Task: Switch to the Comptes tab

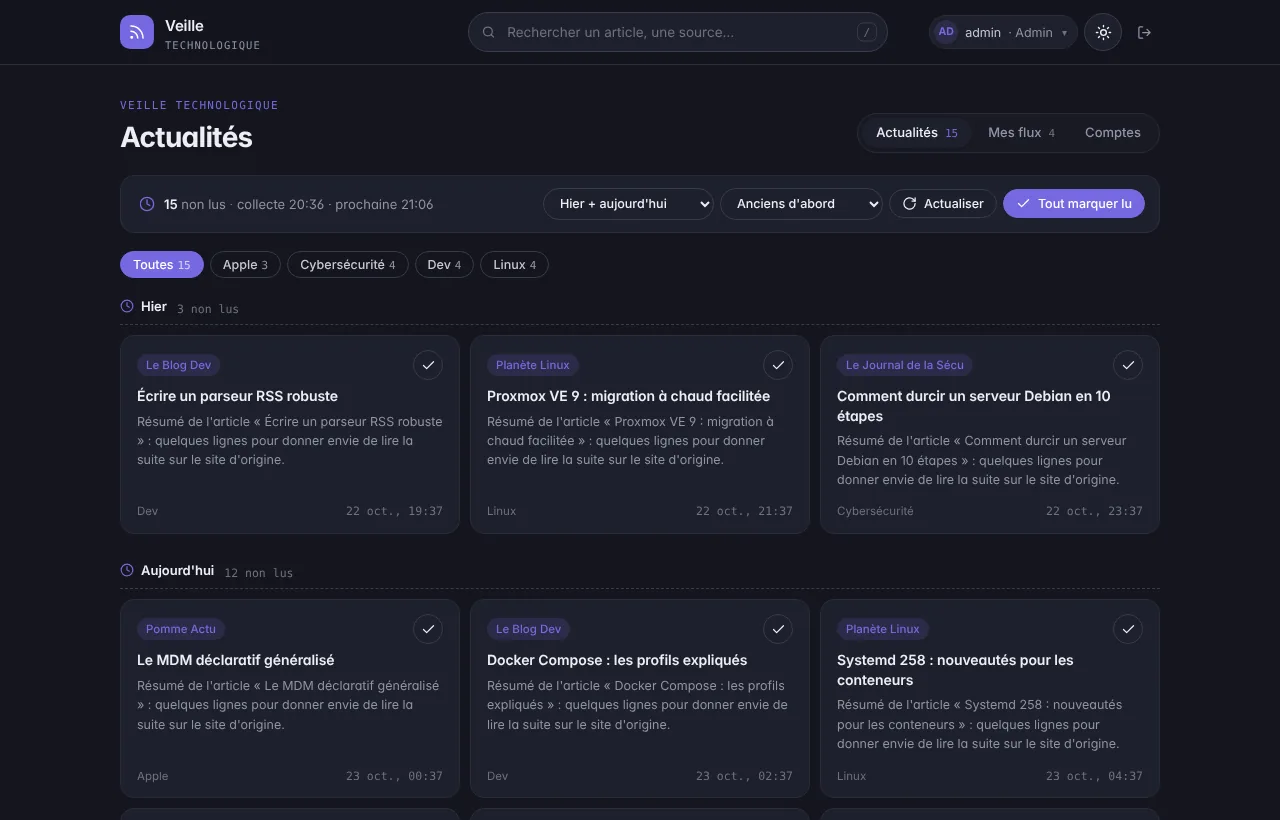Action: click(1113, 133)
